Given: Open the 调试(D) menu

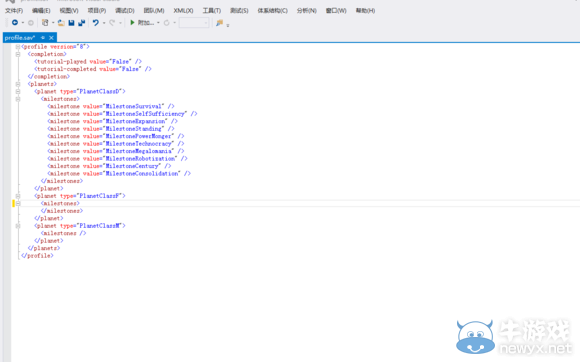Looking at the screenshot, I should click(x=125, y=10).
